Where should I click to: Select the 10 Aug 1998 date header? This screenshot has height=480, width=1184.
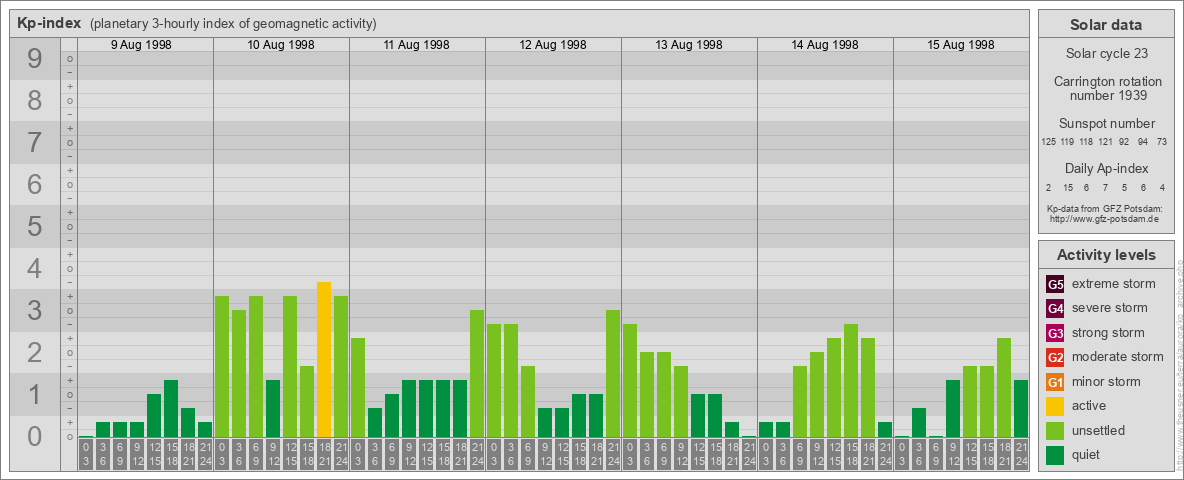pyautogui.click(x=281, y=45)
